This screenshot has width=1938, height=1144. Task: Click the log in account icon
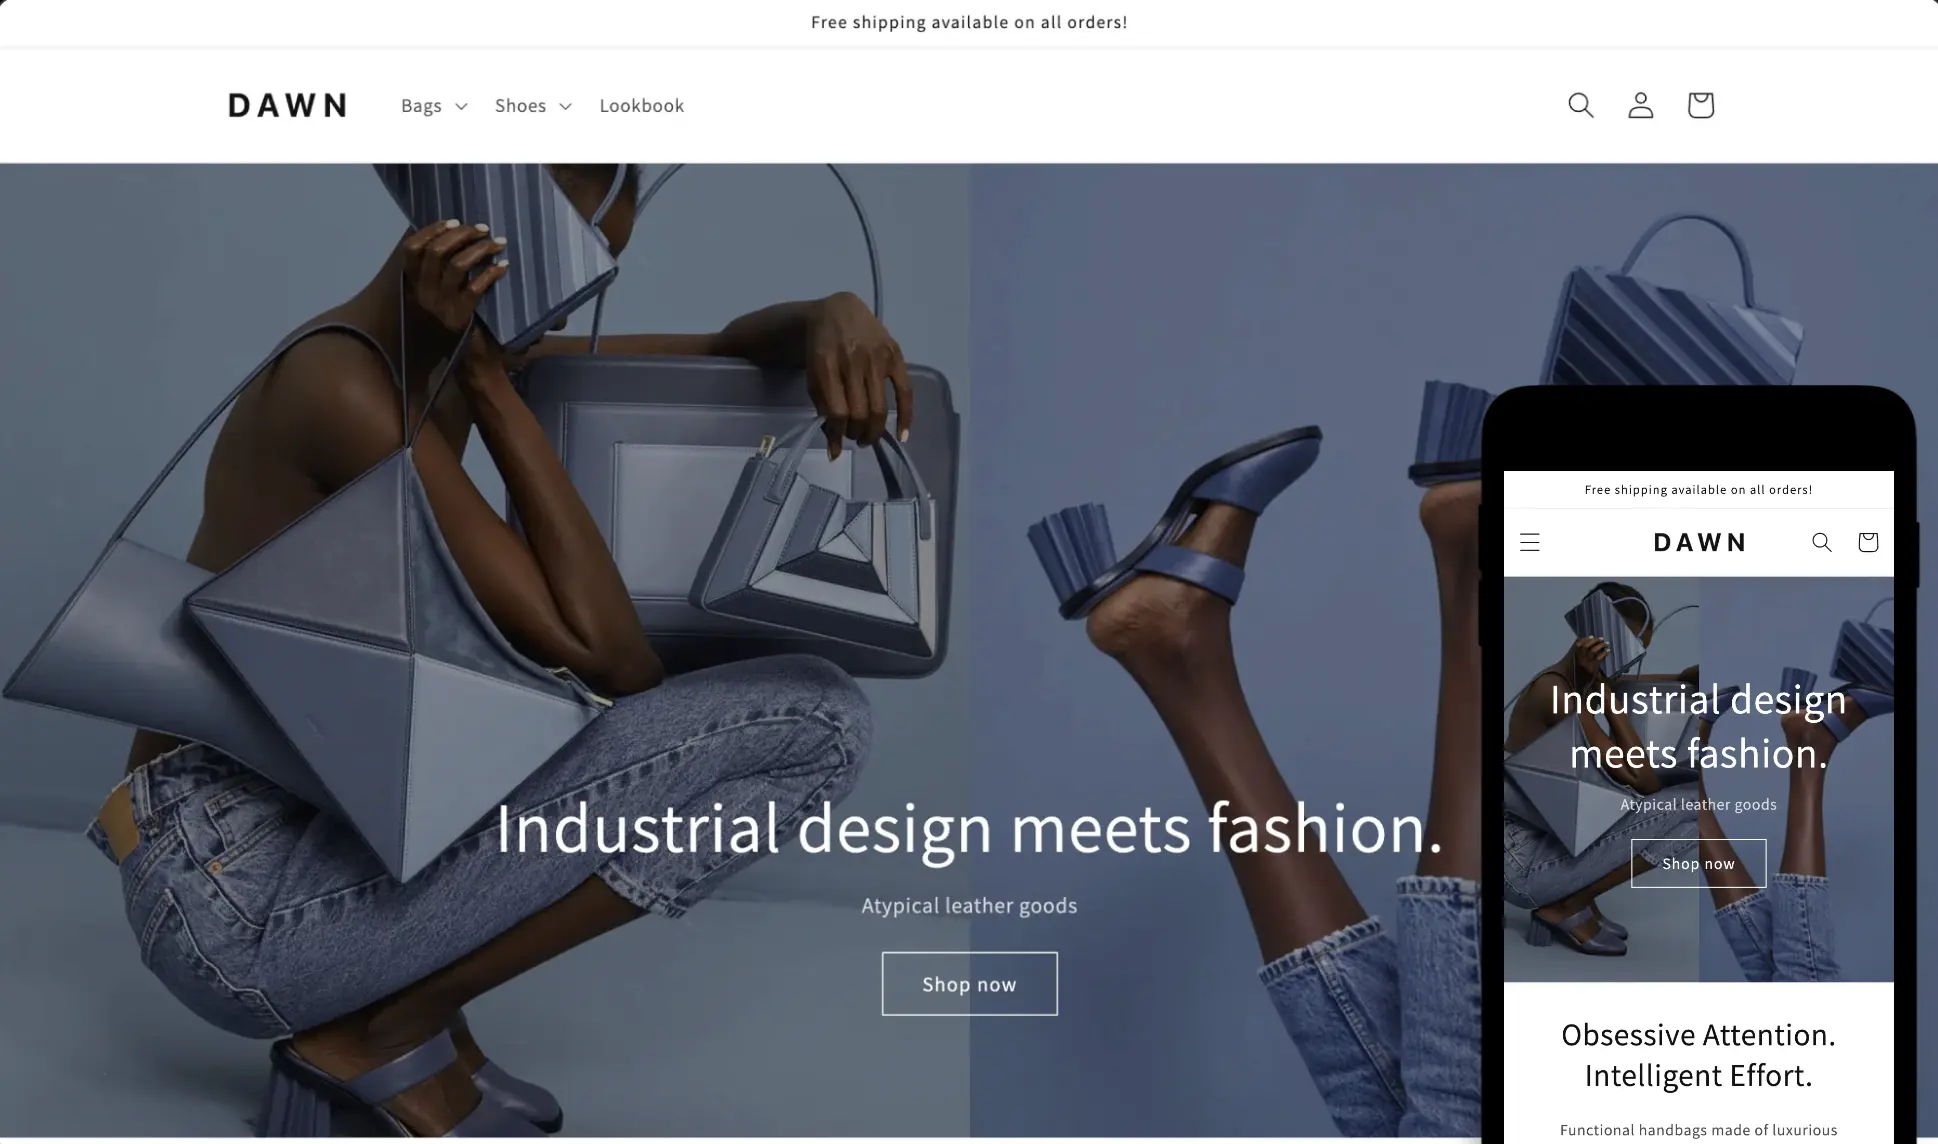[1640, 105]
